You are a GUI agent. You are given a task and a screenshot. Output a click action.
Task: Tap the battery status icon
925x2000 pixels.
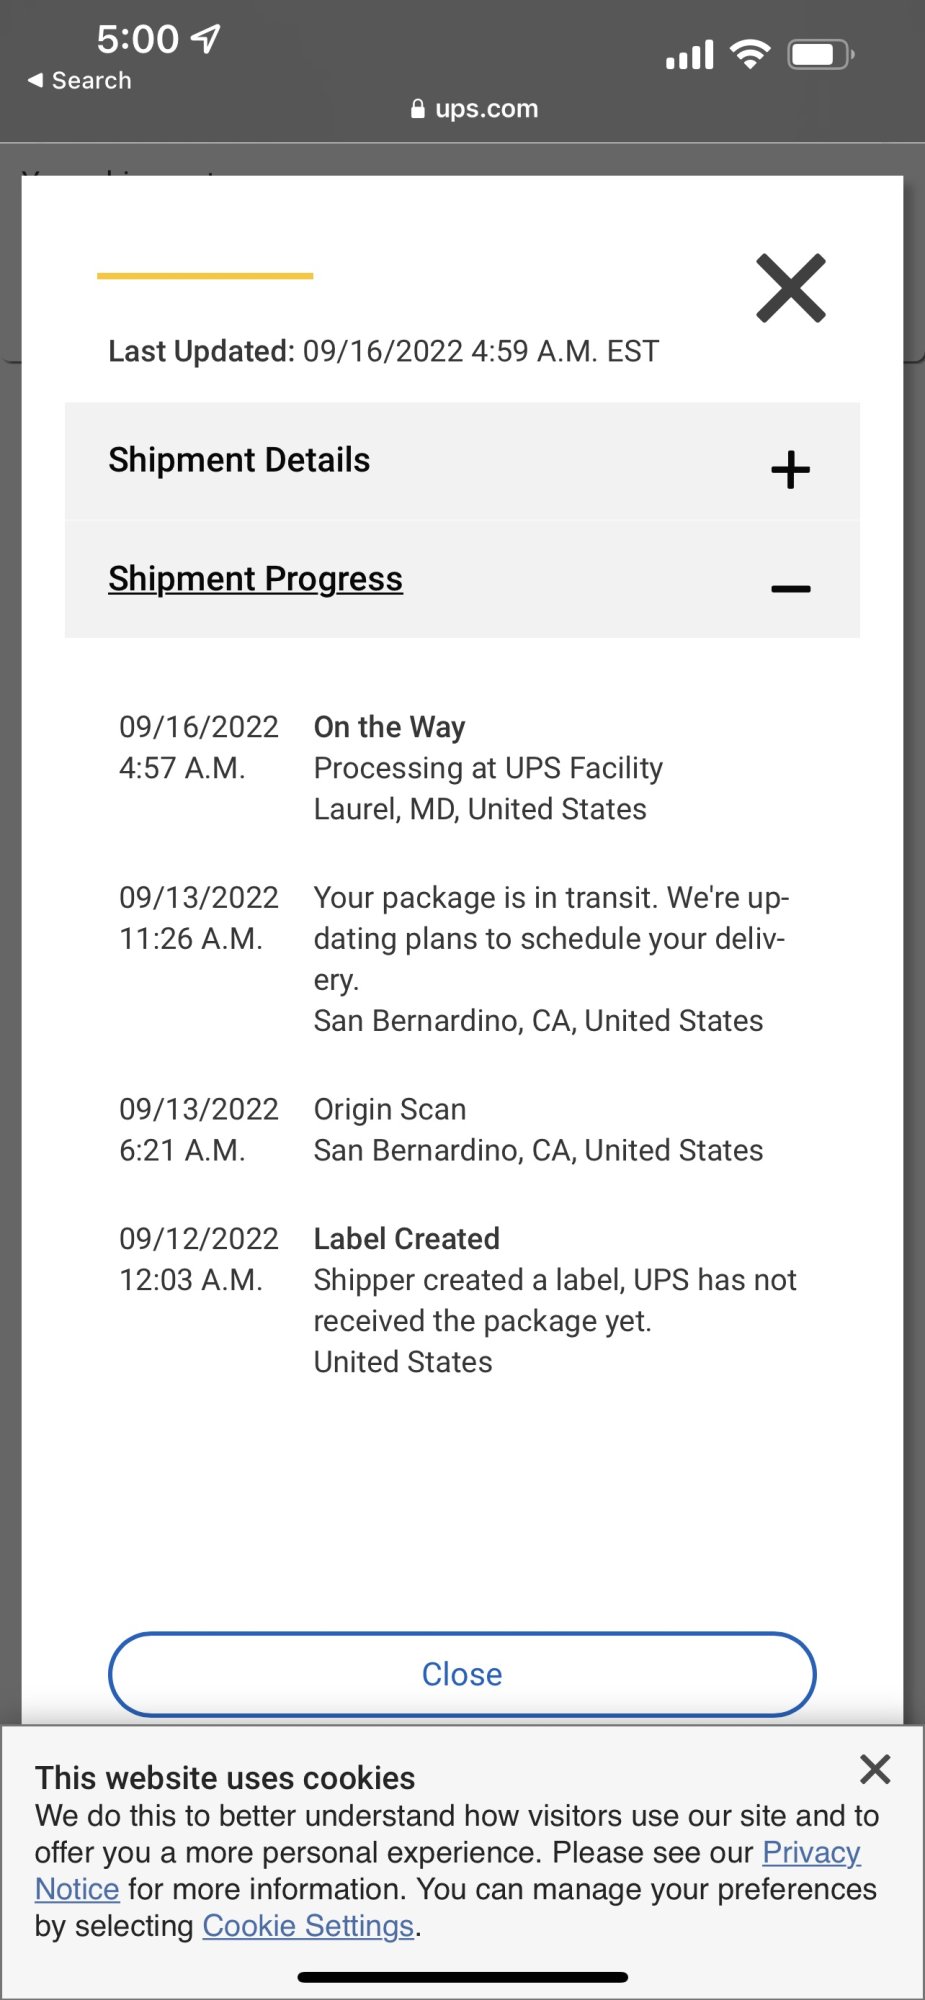click(821, 54)
